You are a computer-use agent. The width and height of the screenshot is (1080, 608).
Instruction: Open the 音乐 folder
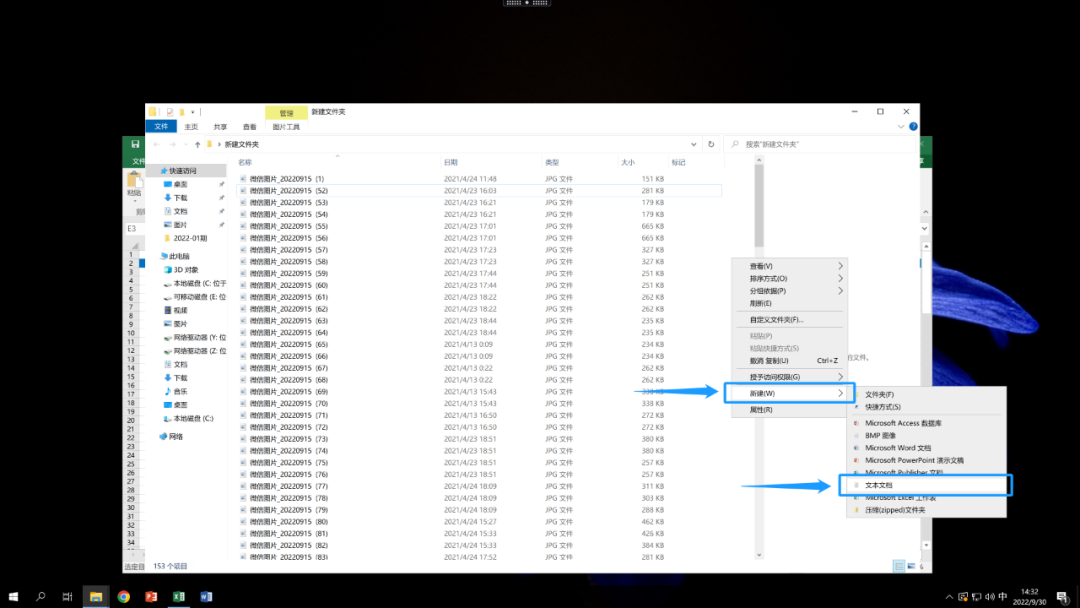[x=180, y=392]
